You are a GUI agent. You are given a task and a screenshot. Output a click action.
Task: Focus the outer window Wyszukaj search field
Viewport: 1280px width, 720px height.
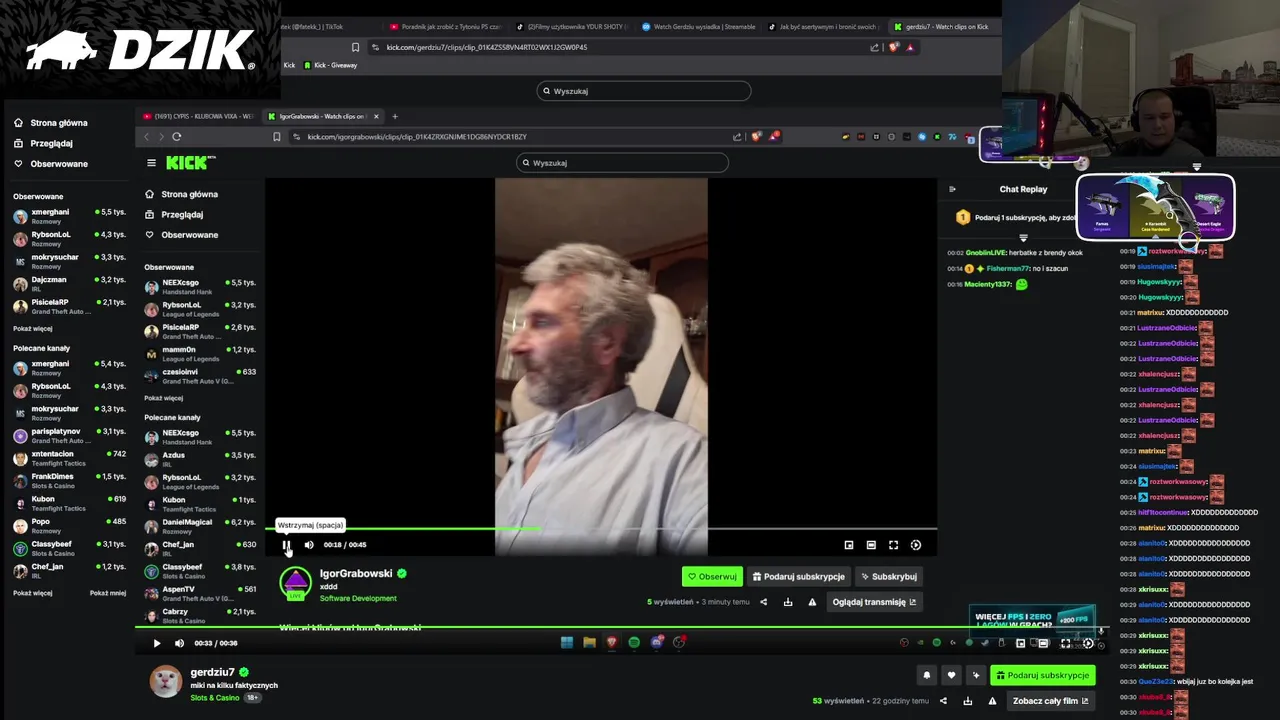(x=643, y=91)
